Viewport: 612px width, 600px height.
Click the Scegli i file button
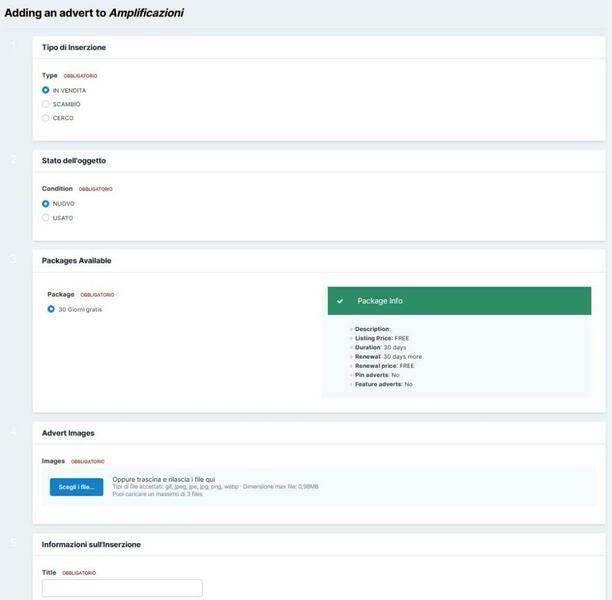(x=76, y=487)
